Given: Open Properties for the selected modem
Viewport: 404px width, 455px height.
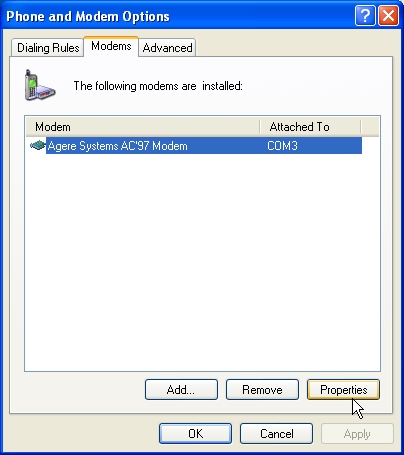Looking at the screenshot, I should pyautogui.click(x=343, y=389).
